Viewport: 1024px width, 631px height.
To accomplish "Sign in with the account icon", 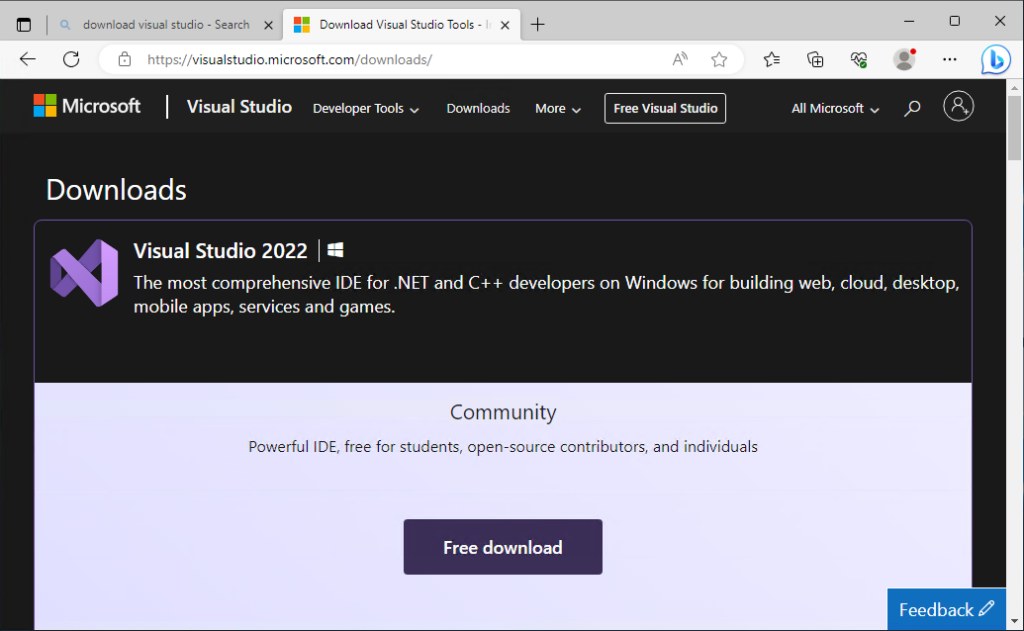I will [x=958, y=106].
